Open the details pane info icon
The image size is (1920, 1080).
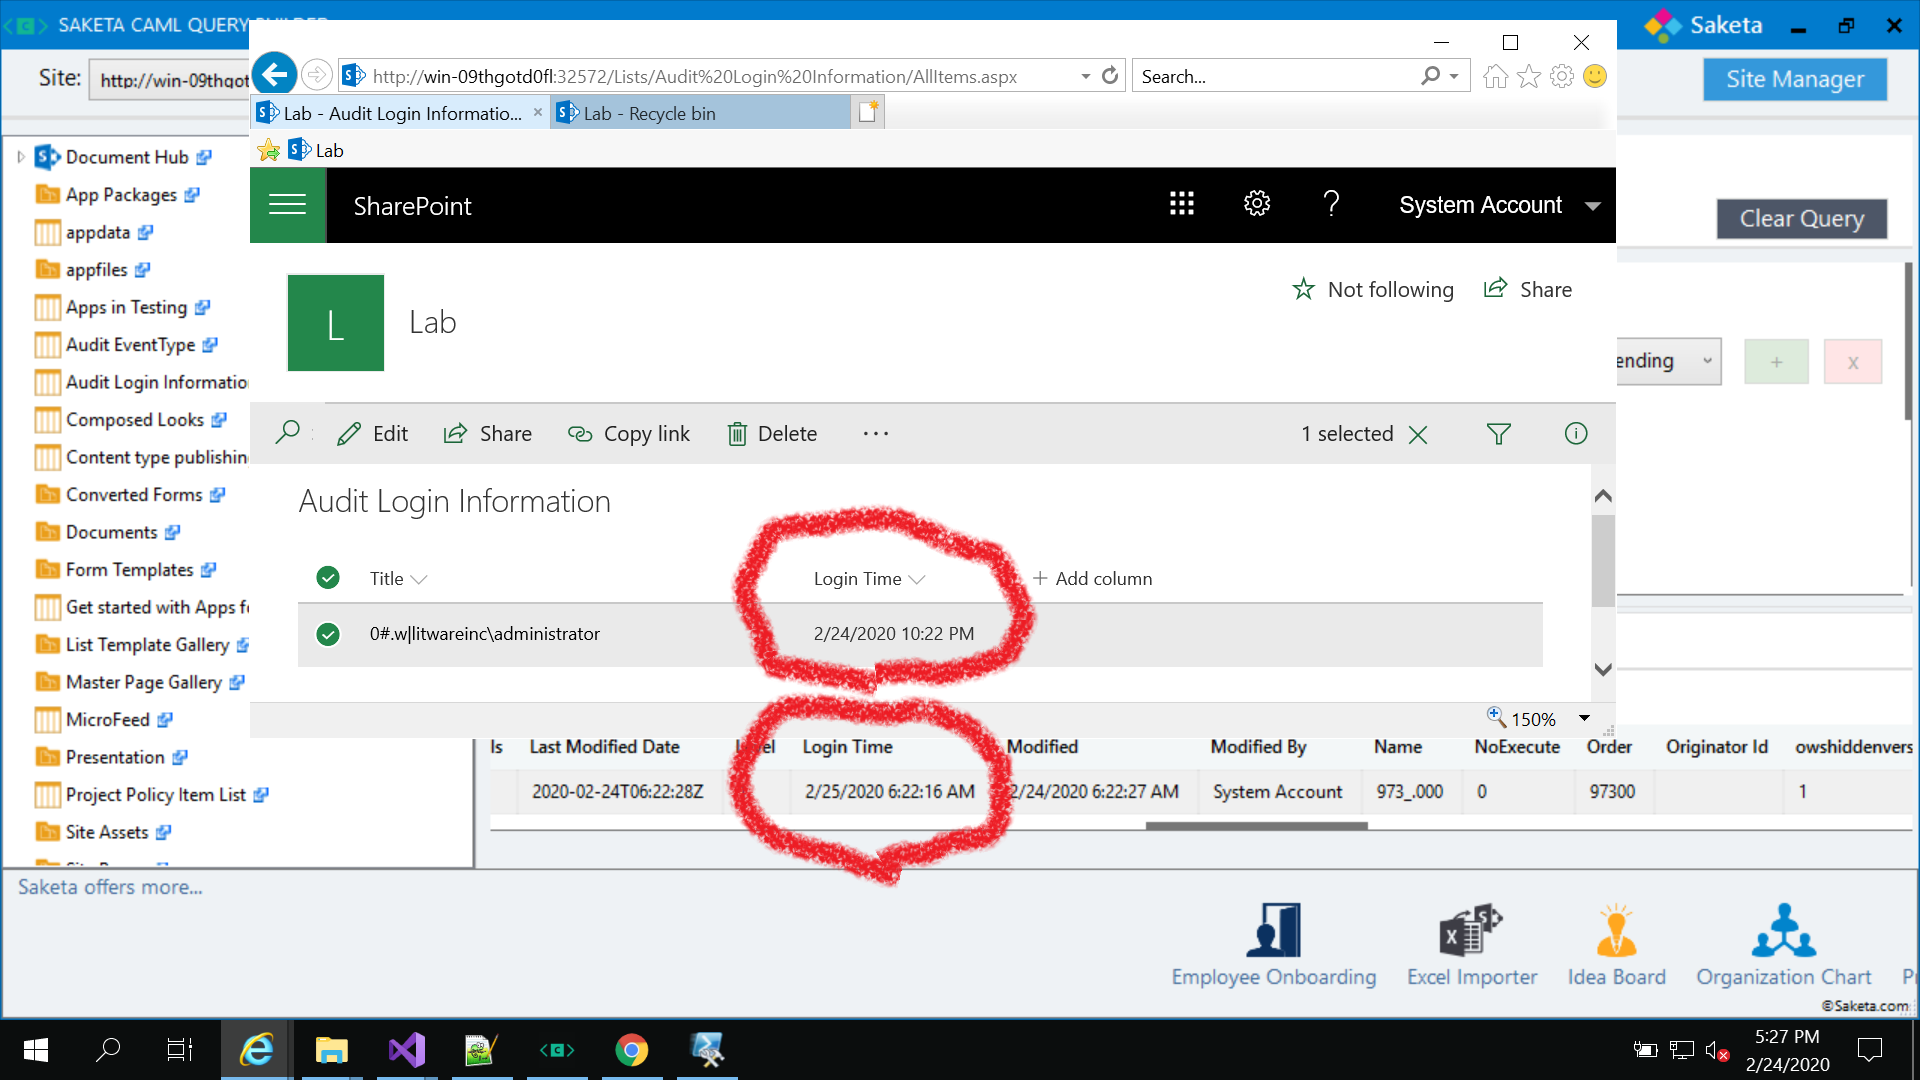click(1575, 433)
